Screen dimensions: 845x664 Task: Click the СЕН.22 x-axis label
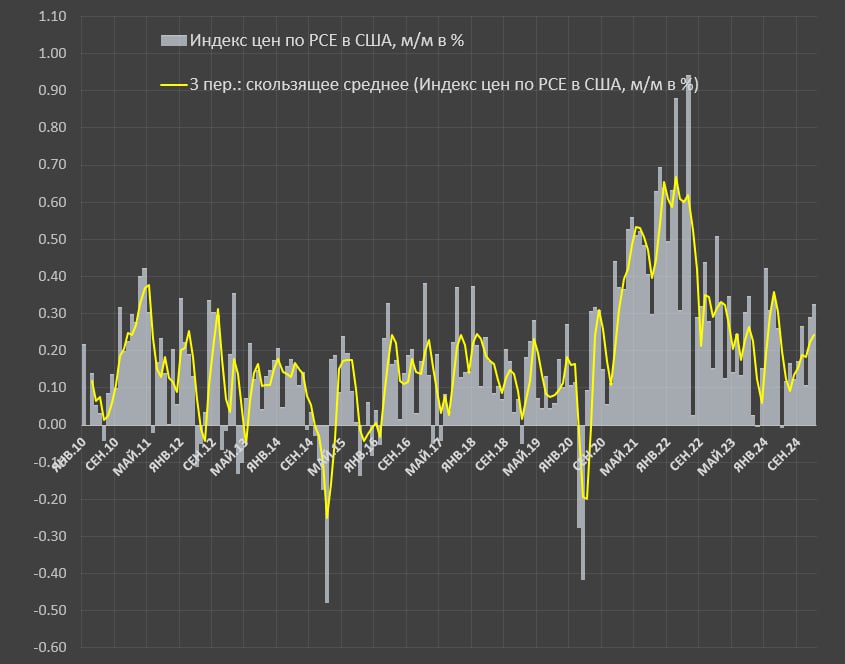pos(688,455)
